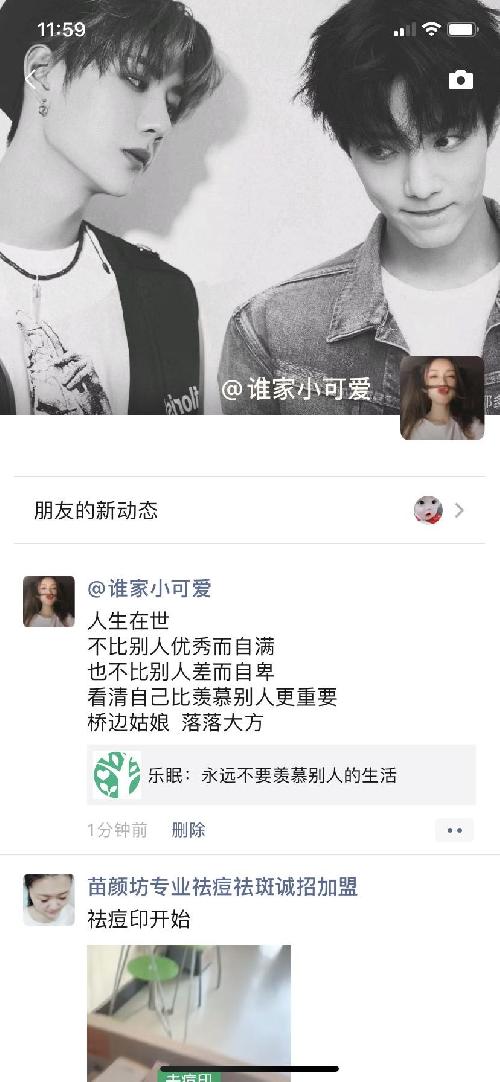Open the two-dot comment/like menu
The image size is (500, 1082).
pos(454,830)
